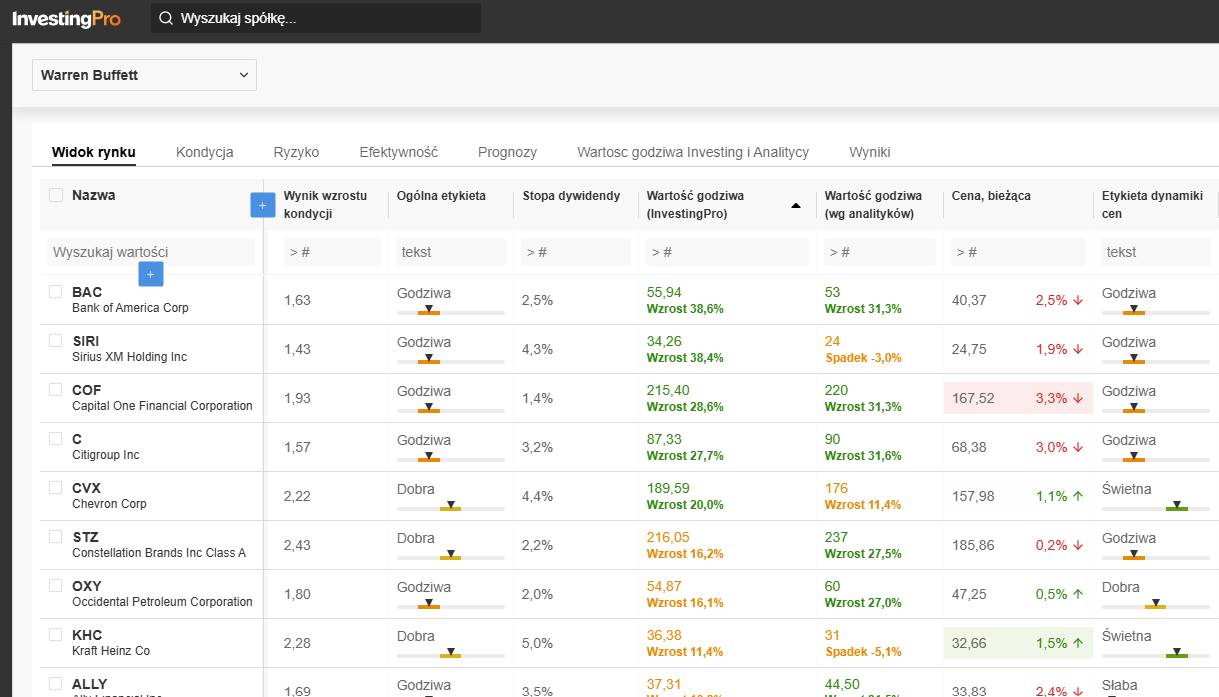Focus the Stopa dywidendy filter field
1219x697 pixels.
(x=575, y=252)
